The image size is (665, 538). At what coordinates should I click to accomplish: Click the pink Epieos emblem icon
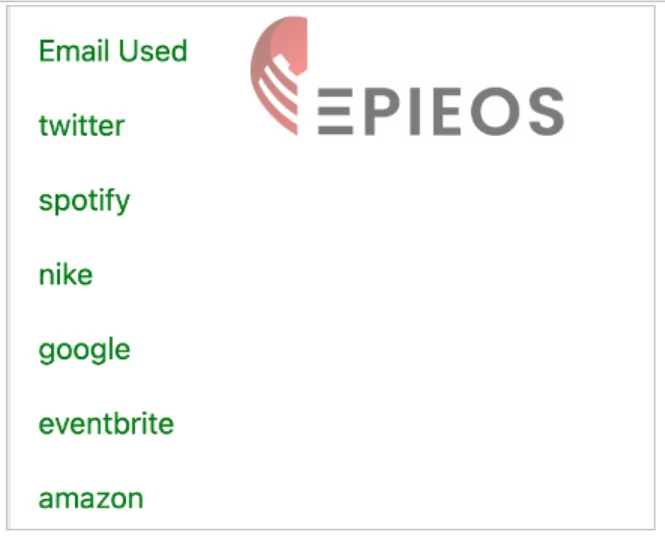[x=279, y=75]
